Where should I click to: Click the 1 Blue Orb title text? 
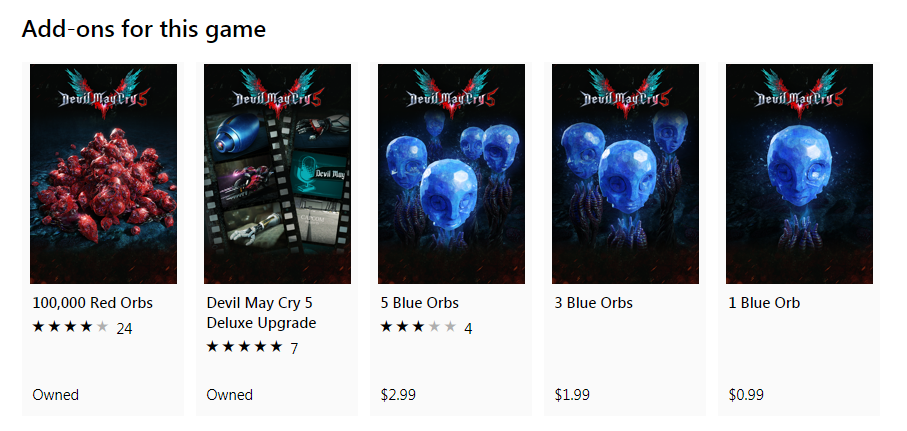coord(764,303)
